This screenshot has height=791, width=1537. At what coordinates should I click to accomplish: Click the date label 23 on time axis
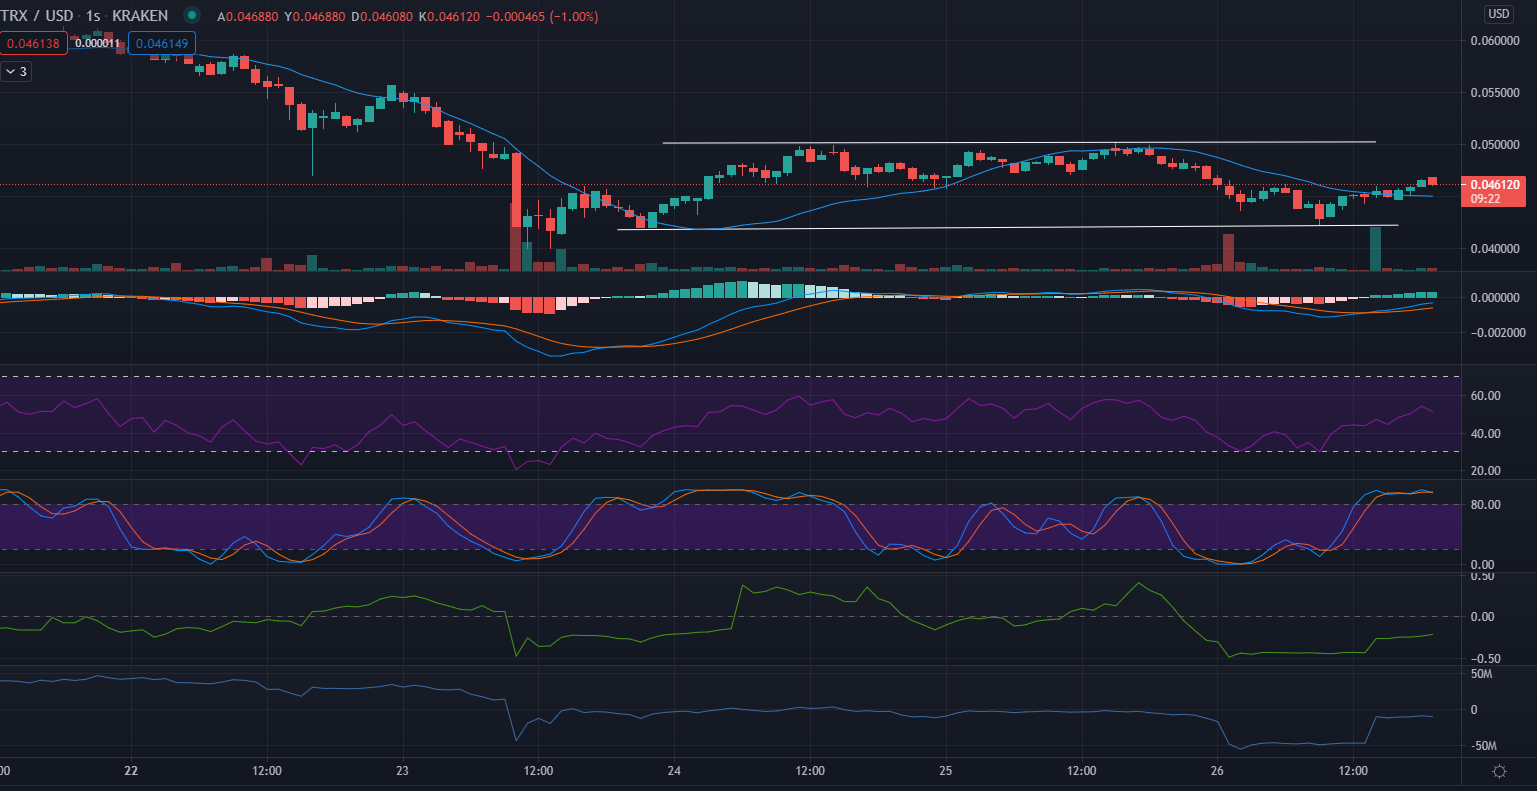pyautogui.click(x=403, y=771)
